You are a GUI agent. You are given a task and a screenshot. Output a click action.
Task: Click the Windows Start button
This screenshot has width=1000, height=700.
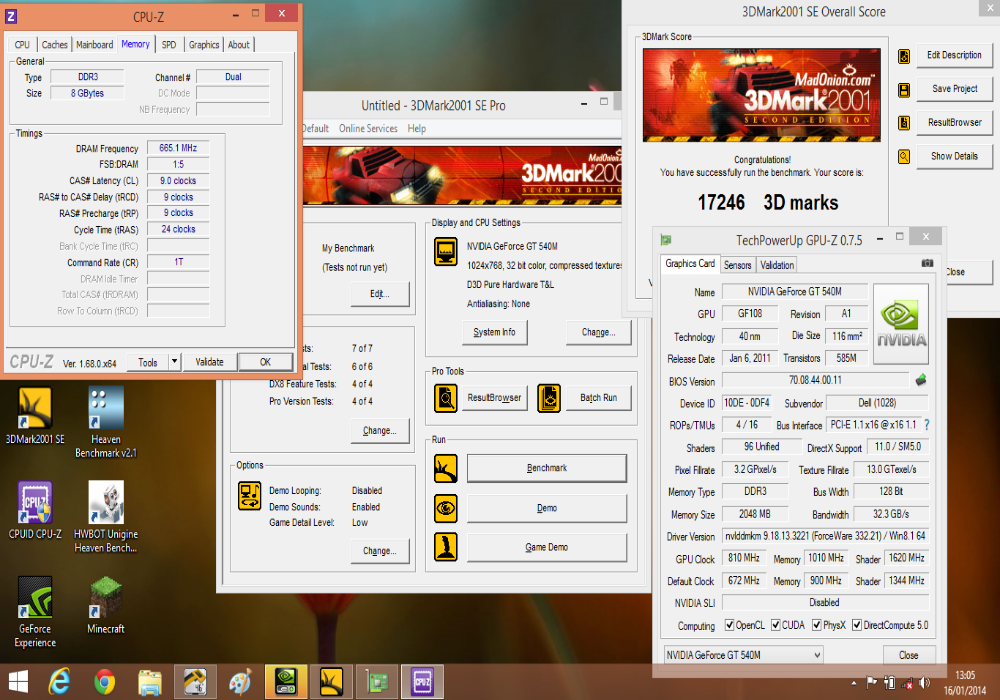(18, 682)
